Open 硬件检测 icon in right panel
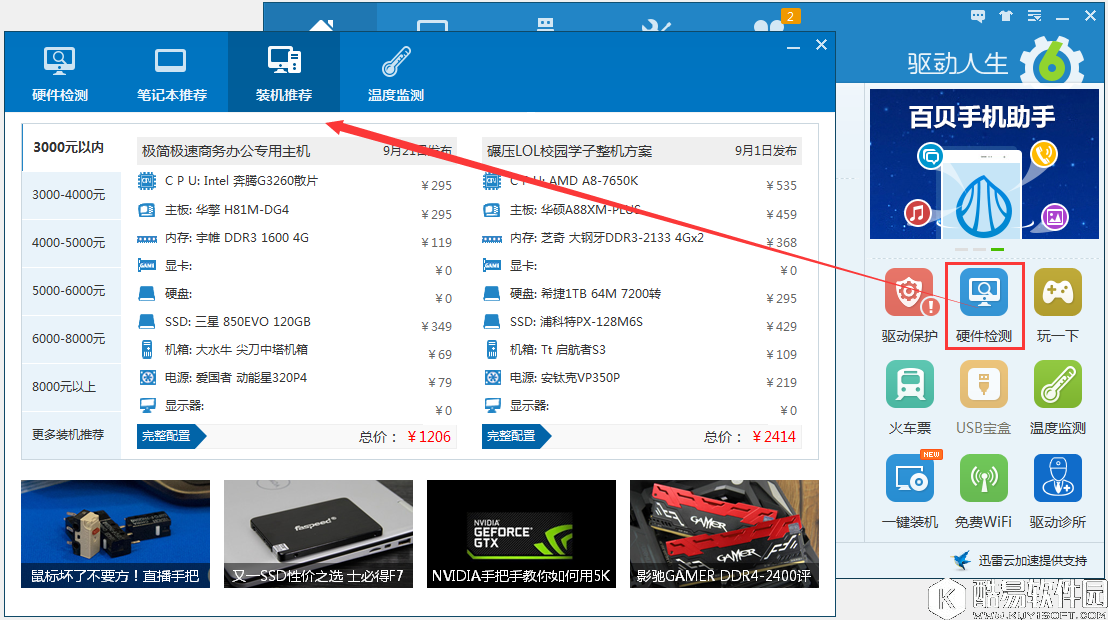1108x620 pixels. point(984,293)
